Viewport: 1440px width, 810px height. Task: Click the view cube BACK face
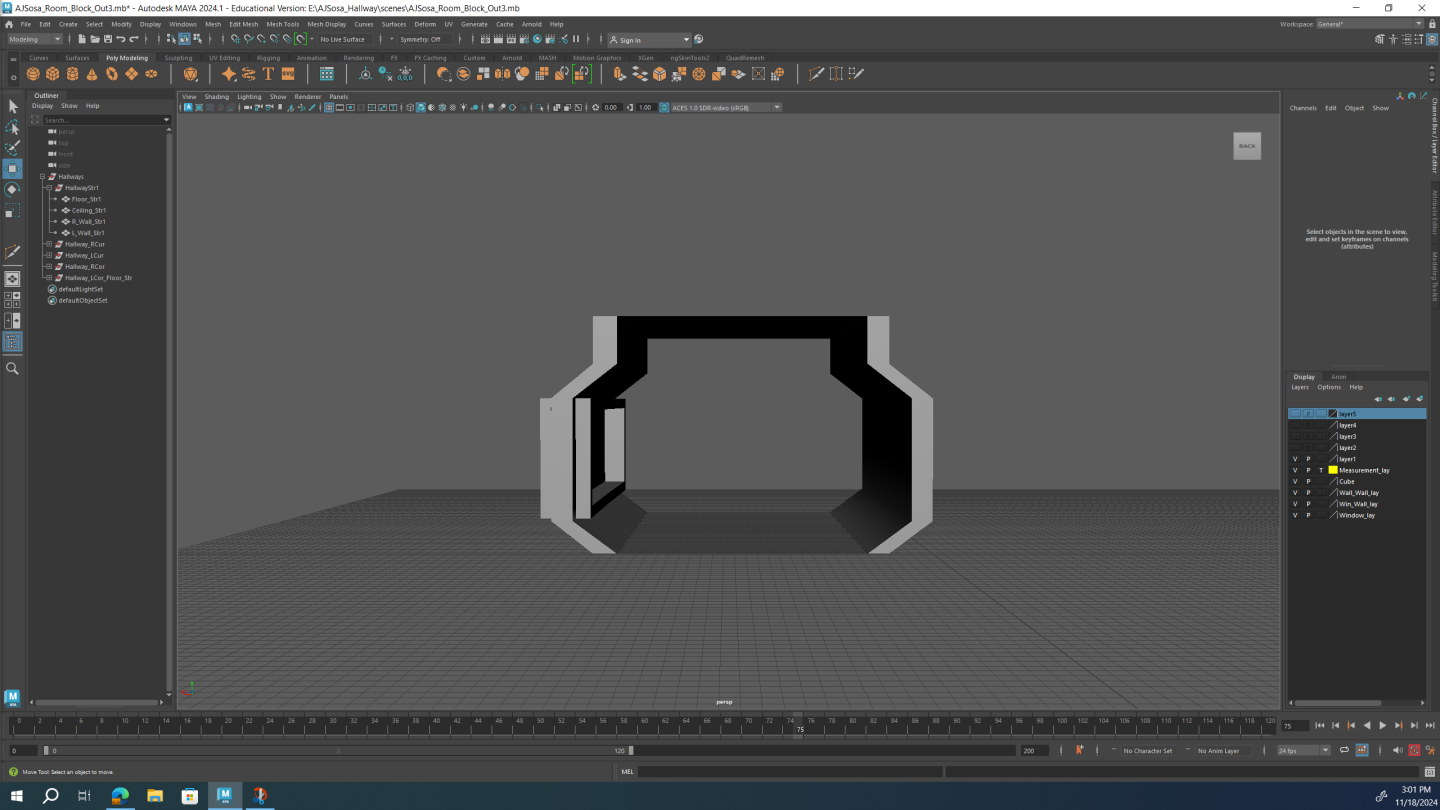pyautogui.click(x=1247, y=146)
